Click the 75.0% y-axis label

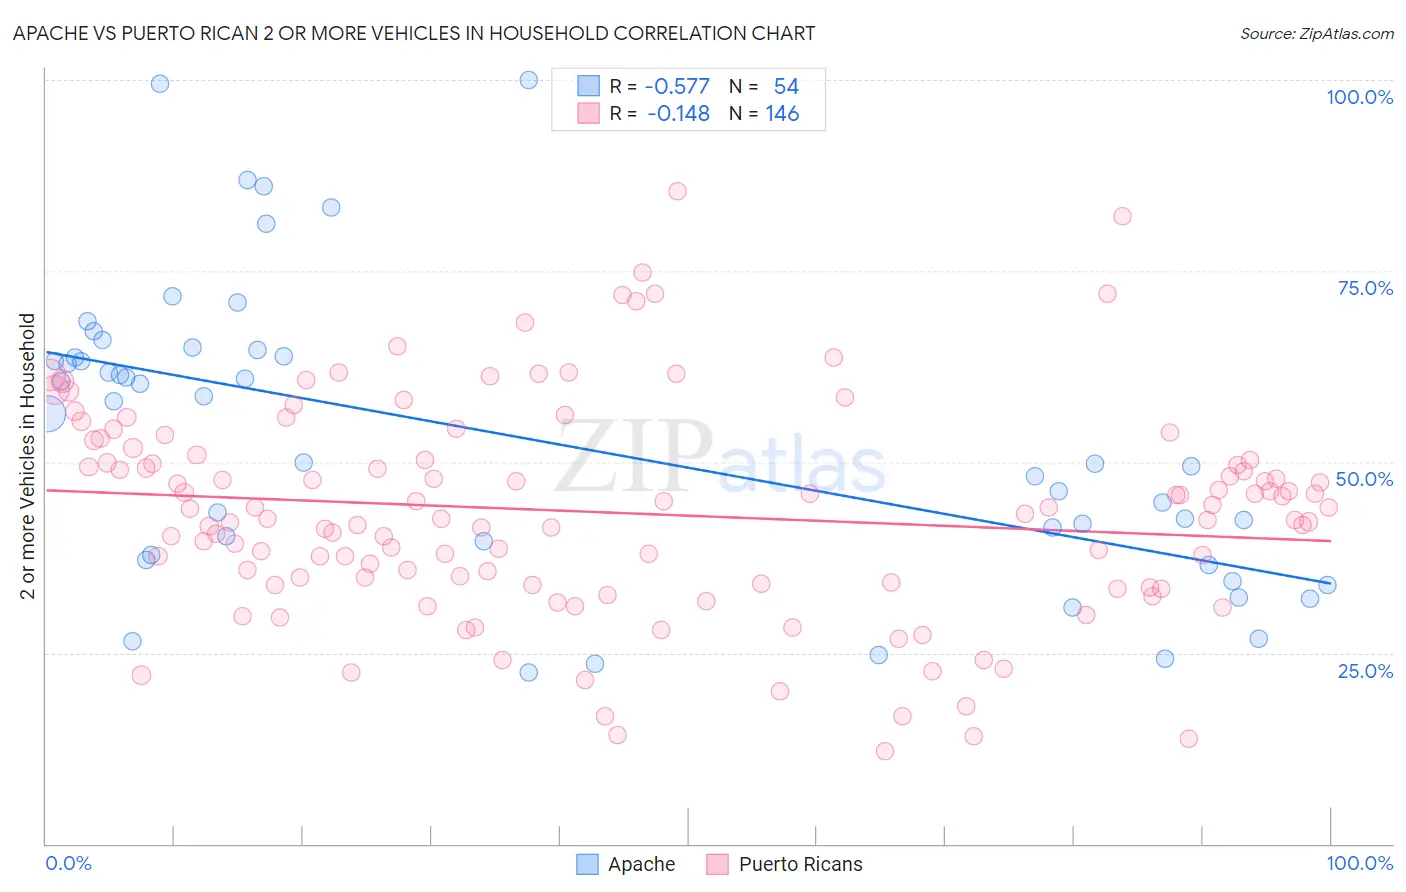pyautogui.click(x=1366, y=288)
